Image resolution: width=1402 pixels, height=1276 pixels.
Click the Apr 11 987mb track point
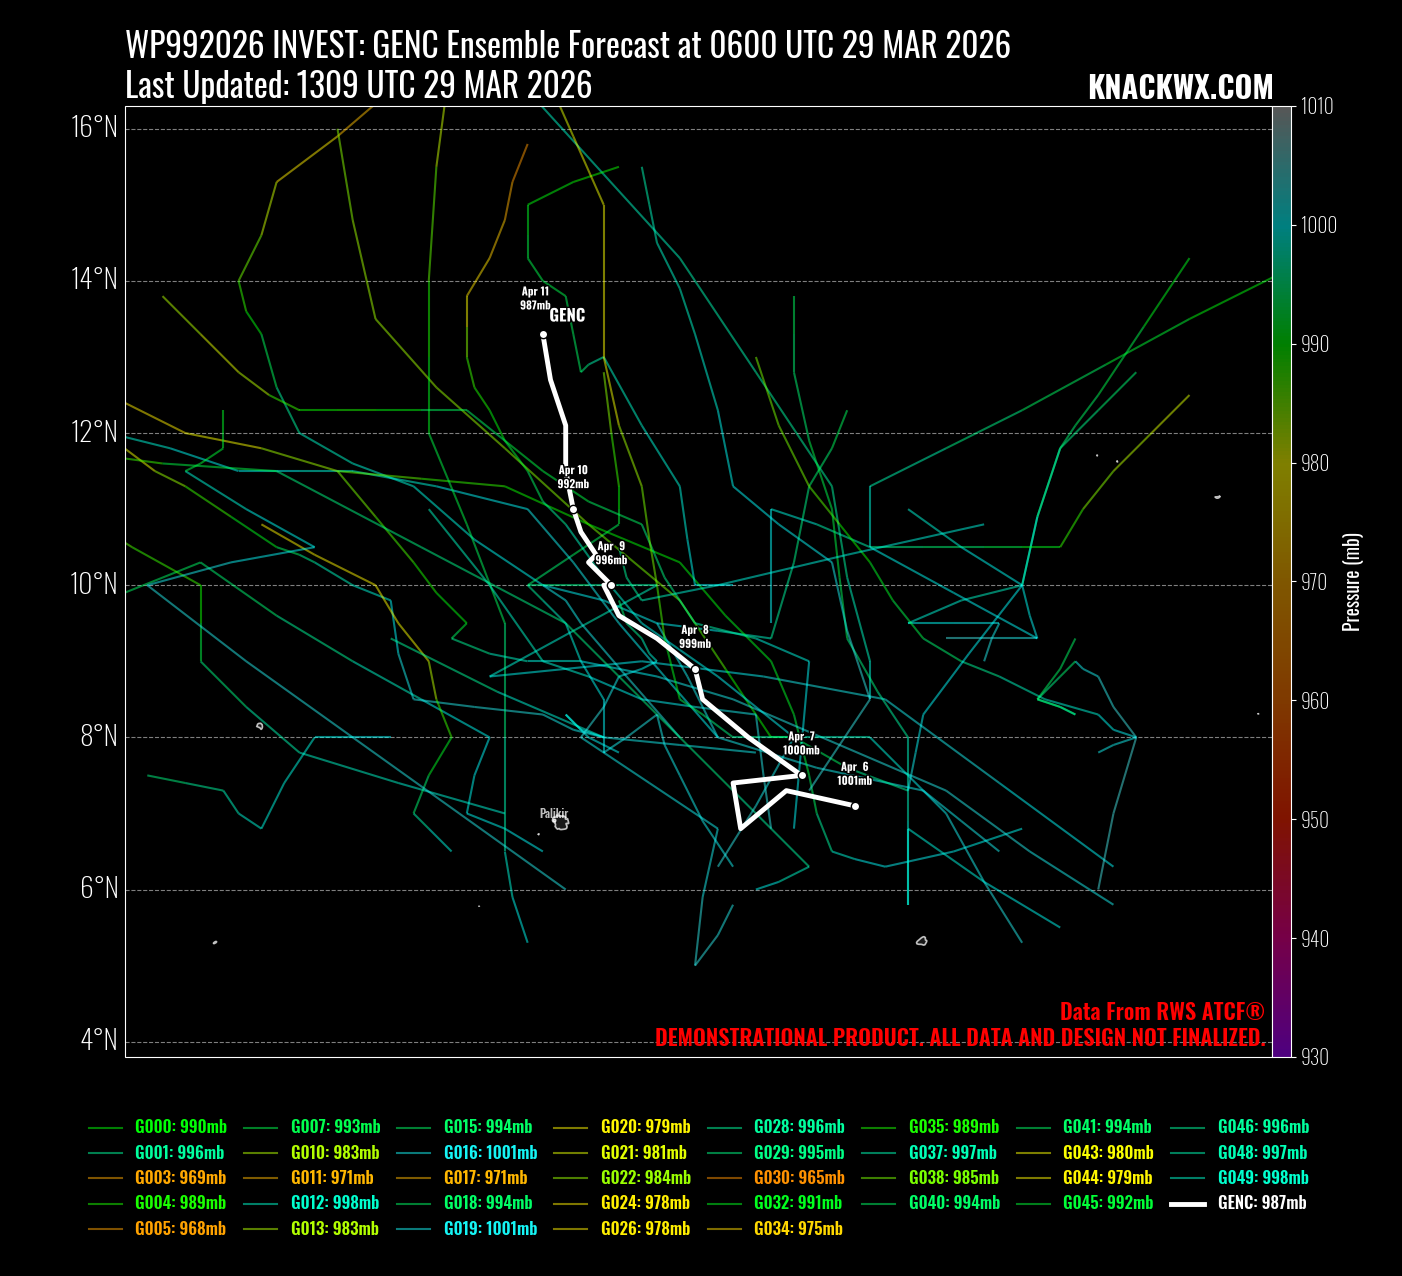point(543,335)
